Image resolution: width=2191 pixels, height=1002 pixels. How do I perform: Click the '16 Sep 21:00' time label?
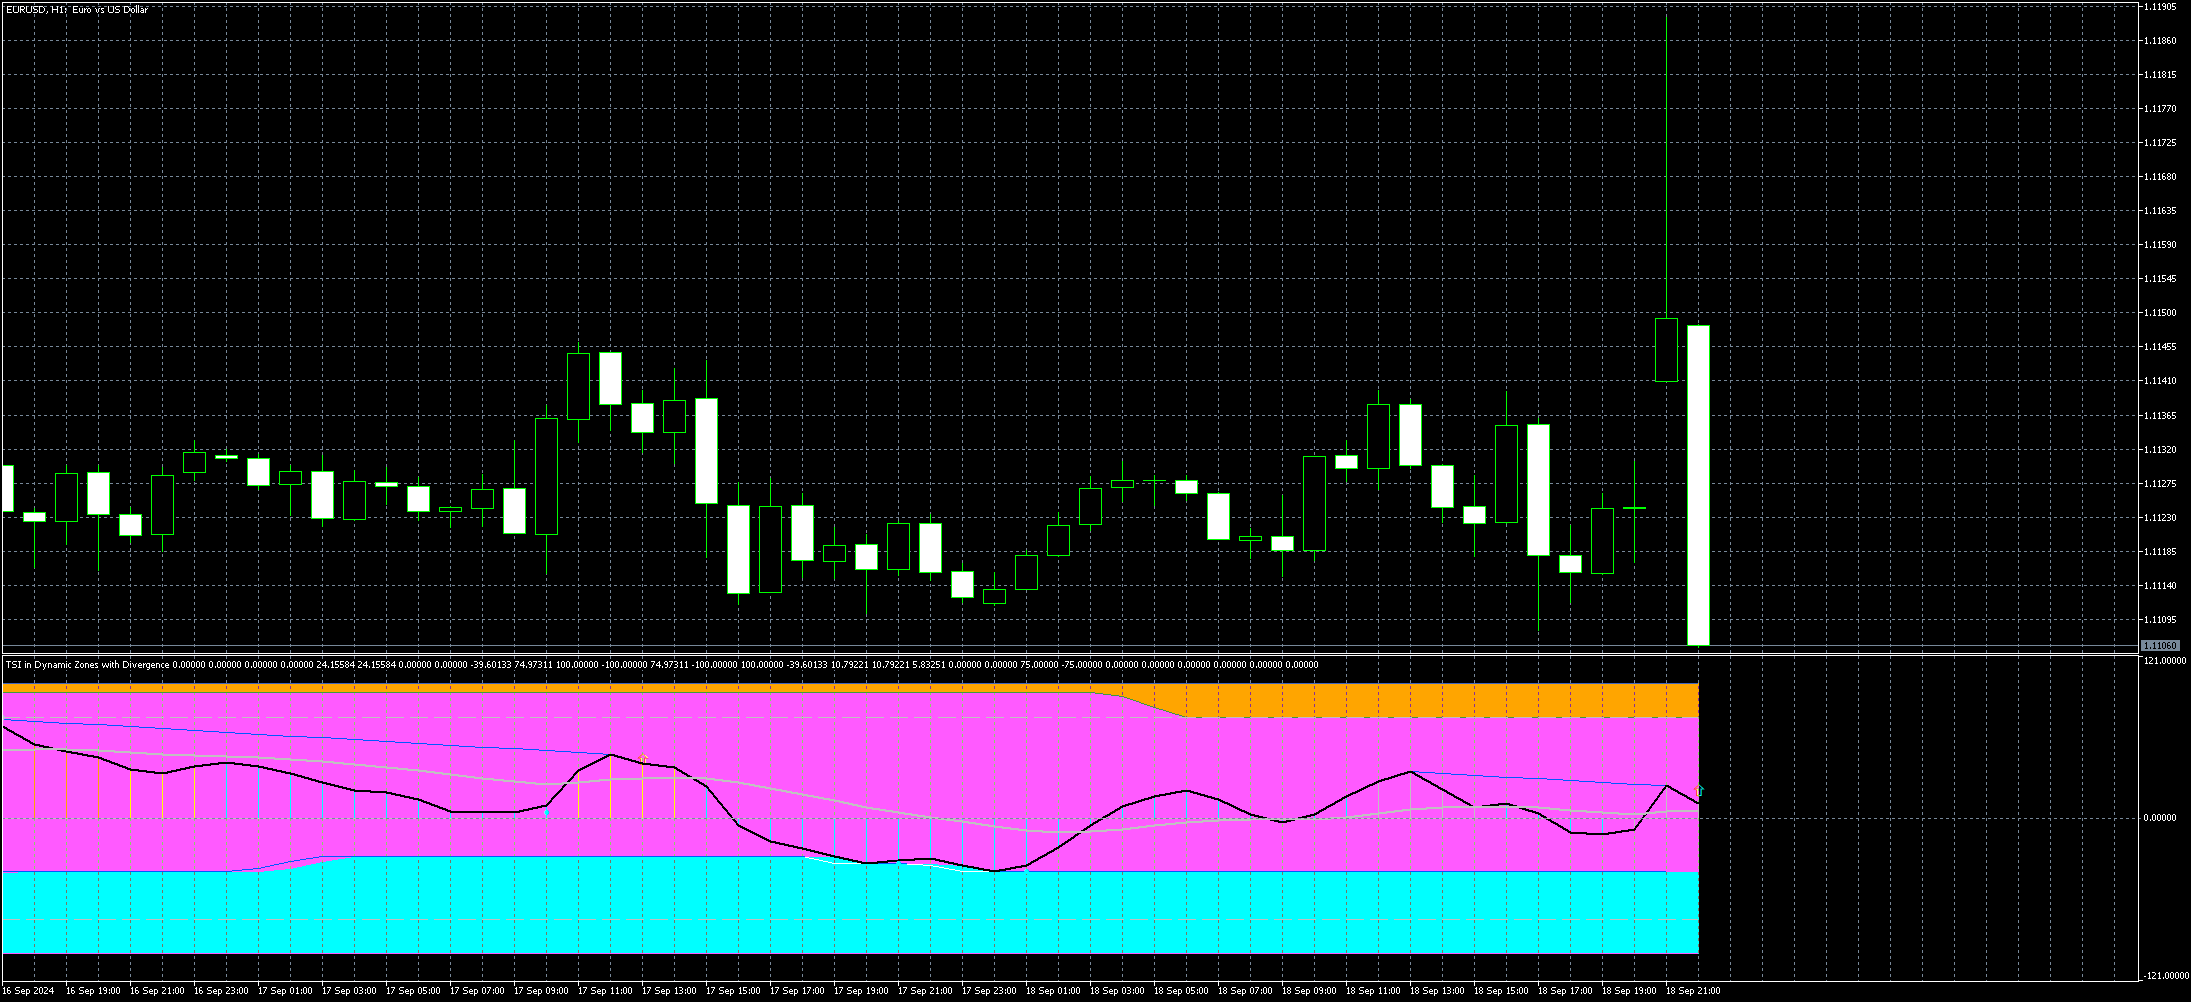coord(157,991)
